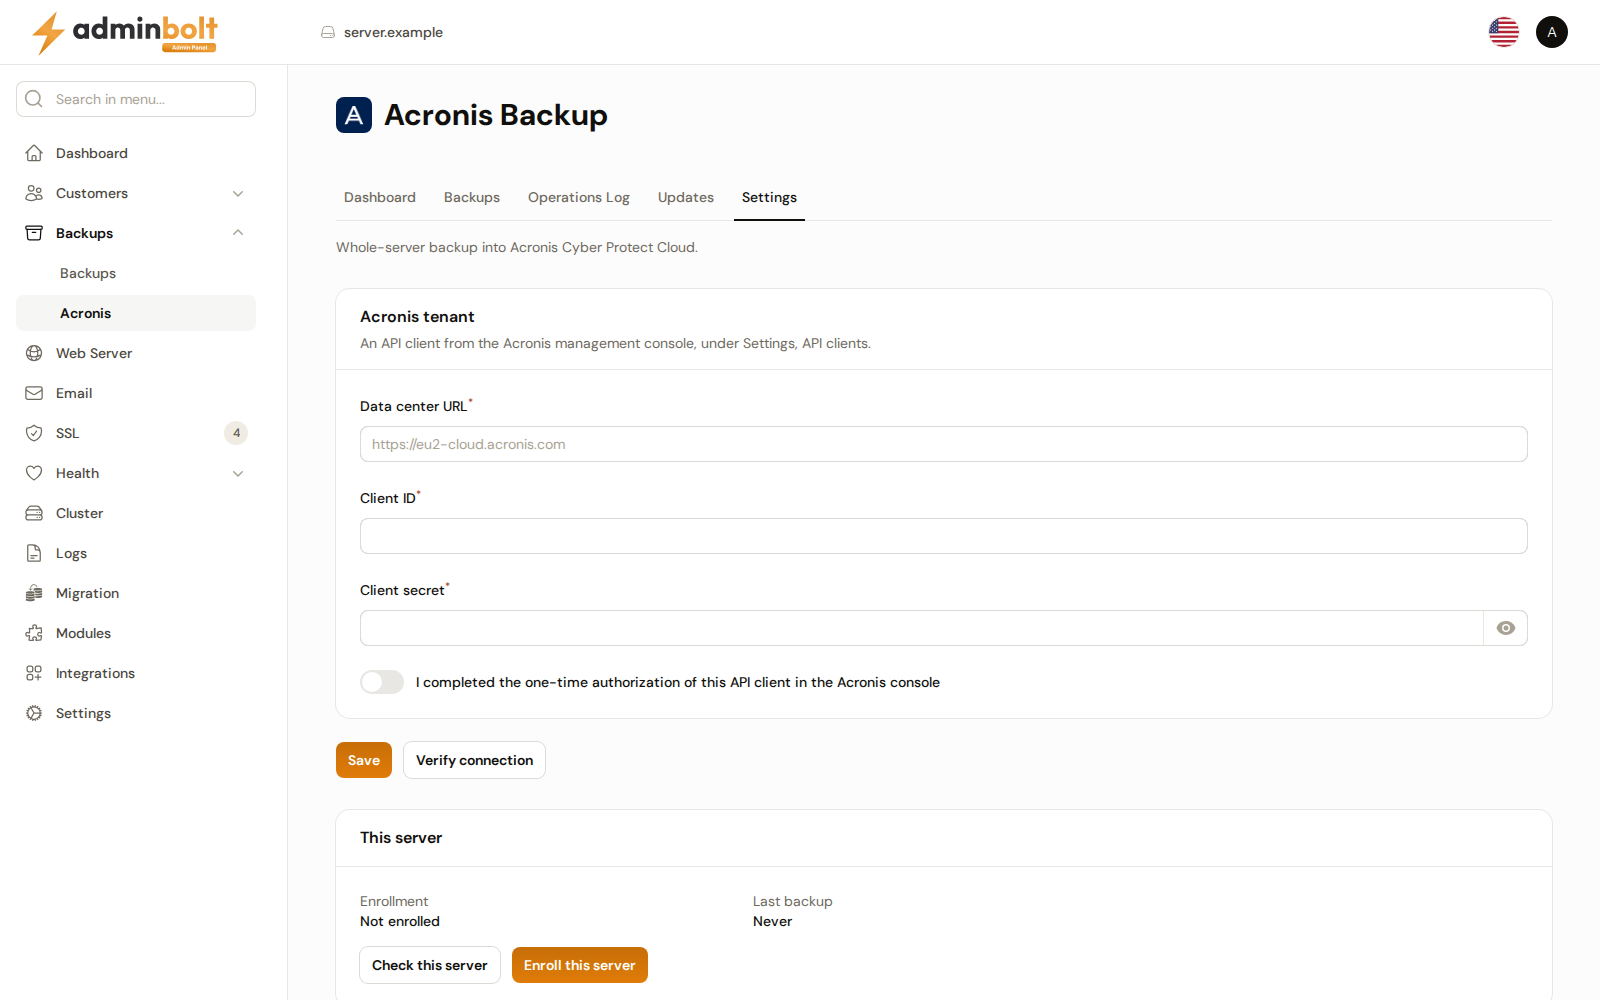Open the user avatar A menu
The image size is (1600, 1000).
tap(1552, 32)
